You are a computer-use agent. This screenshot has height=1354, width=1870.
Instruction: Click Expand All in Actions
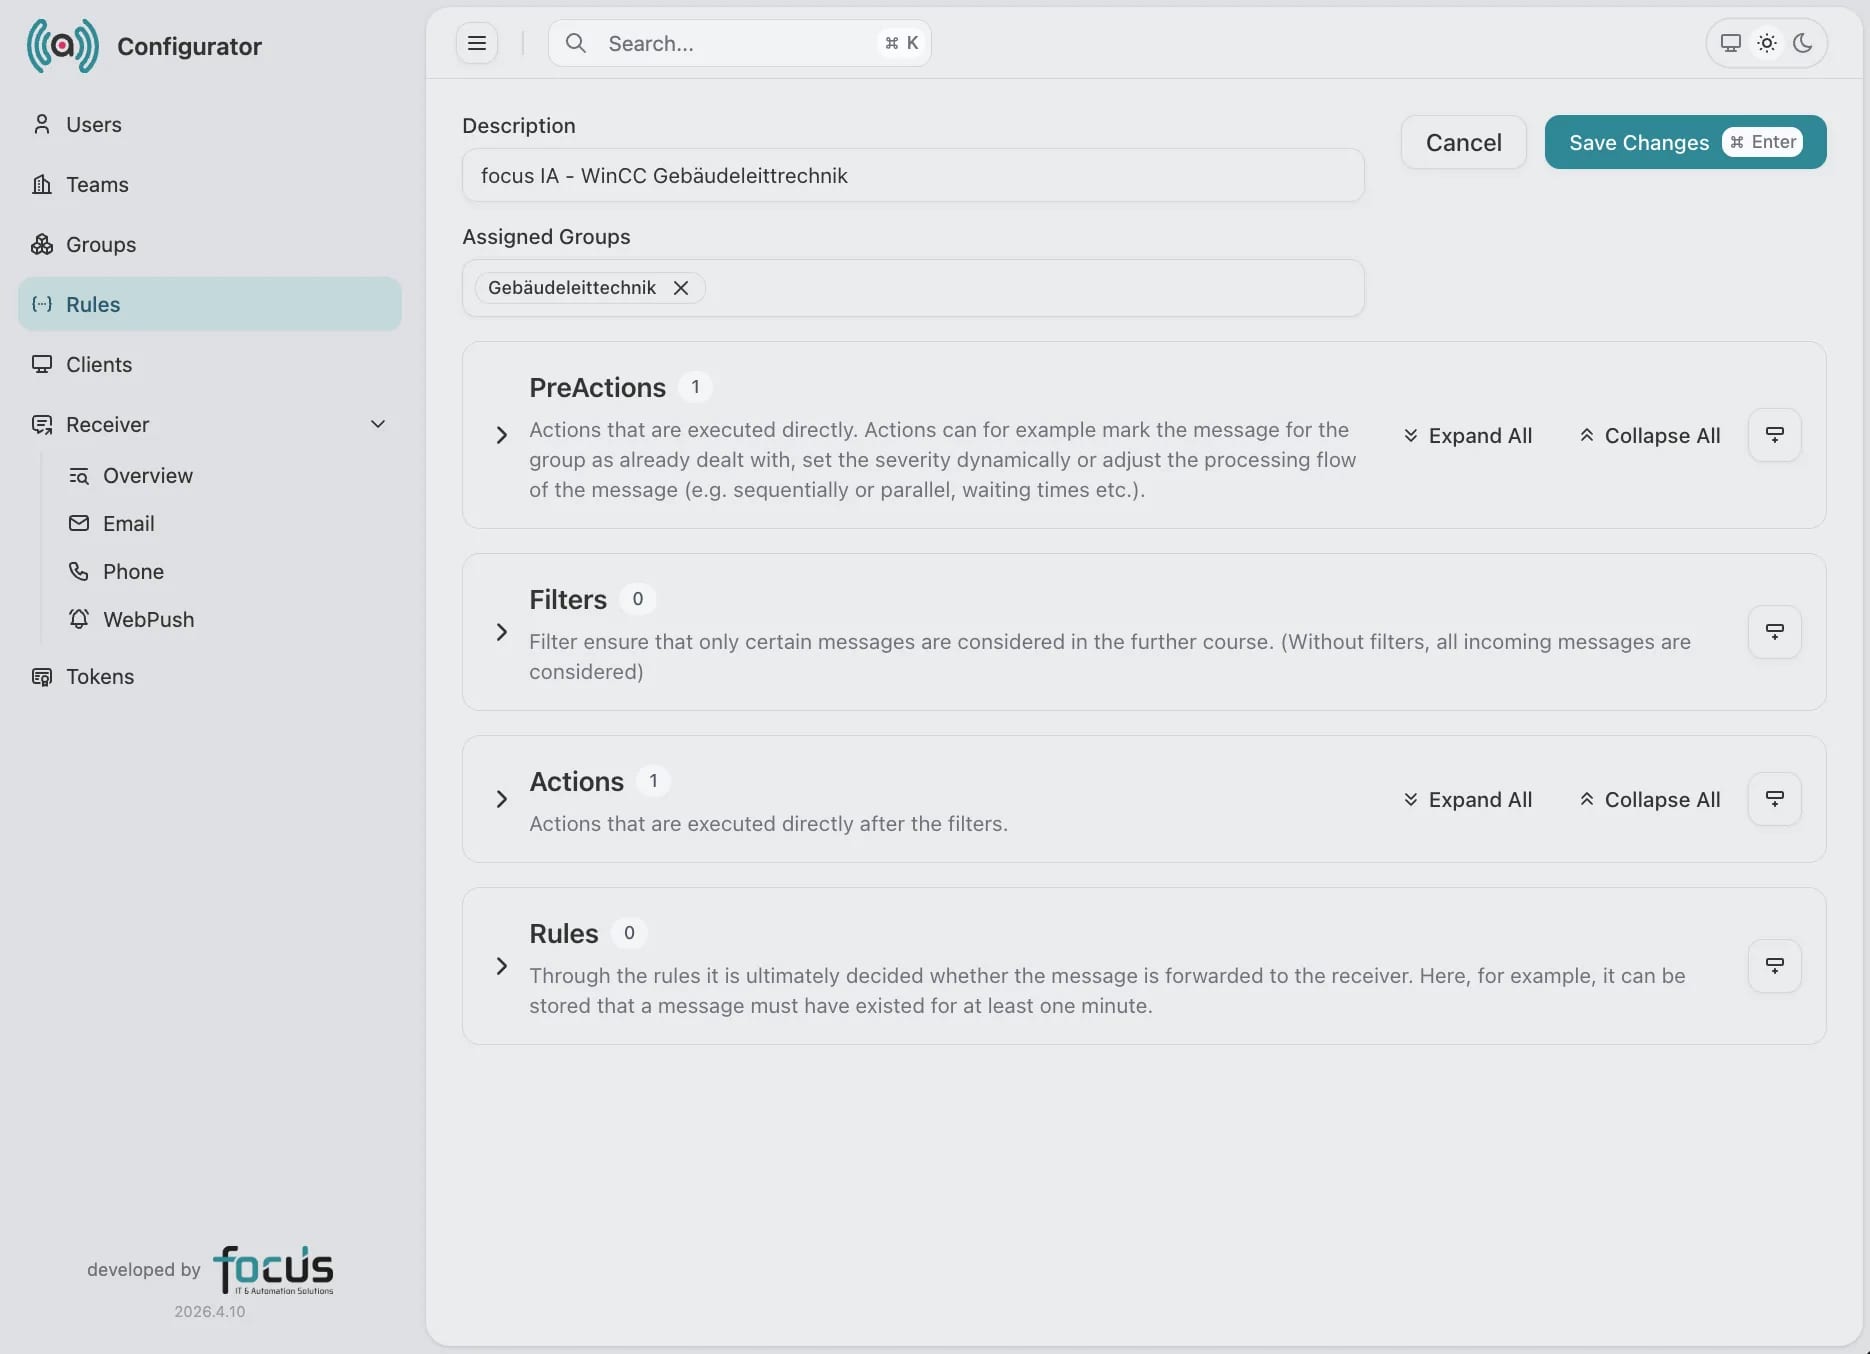coord(1467,799)
